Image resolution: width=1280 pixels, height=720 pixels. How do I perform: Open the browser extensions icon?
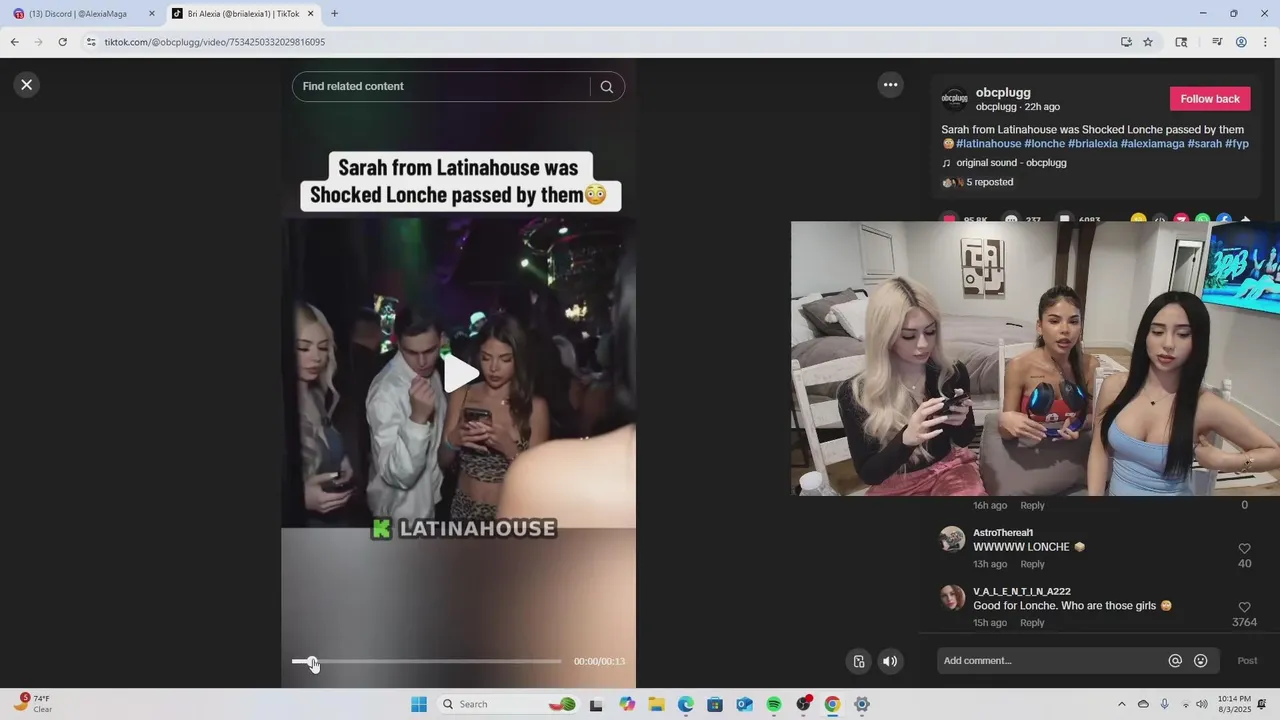point(1181,42)
